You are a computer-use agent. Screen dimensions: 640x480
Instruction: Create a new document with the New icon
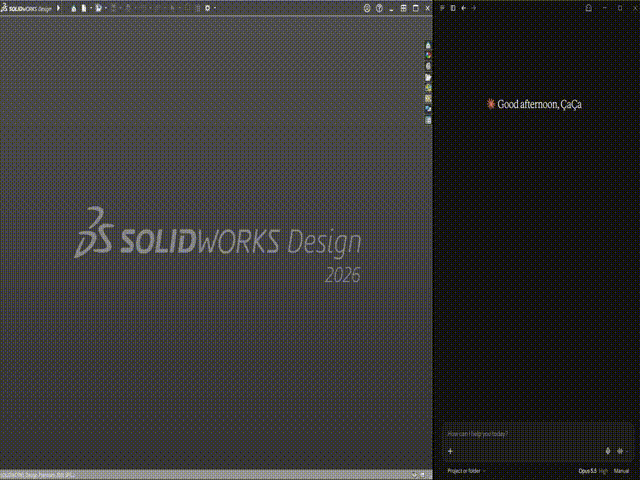[x=84, y=8]
